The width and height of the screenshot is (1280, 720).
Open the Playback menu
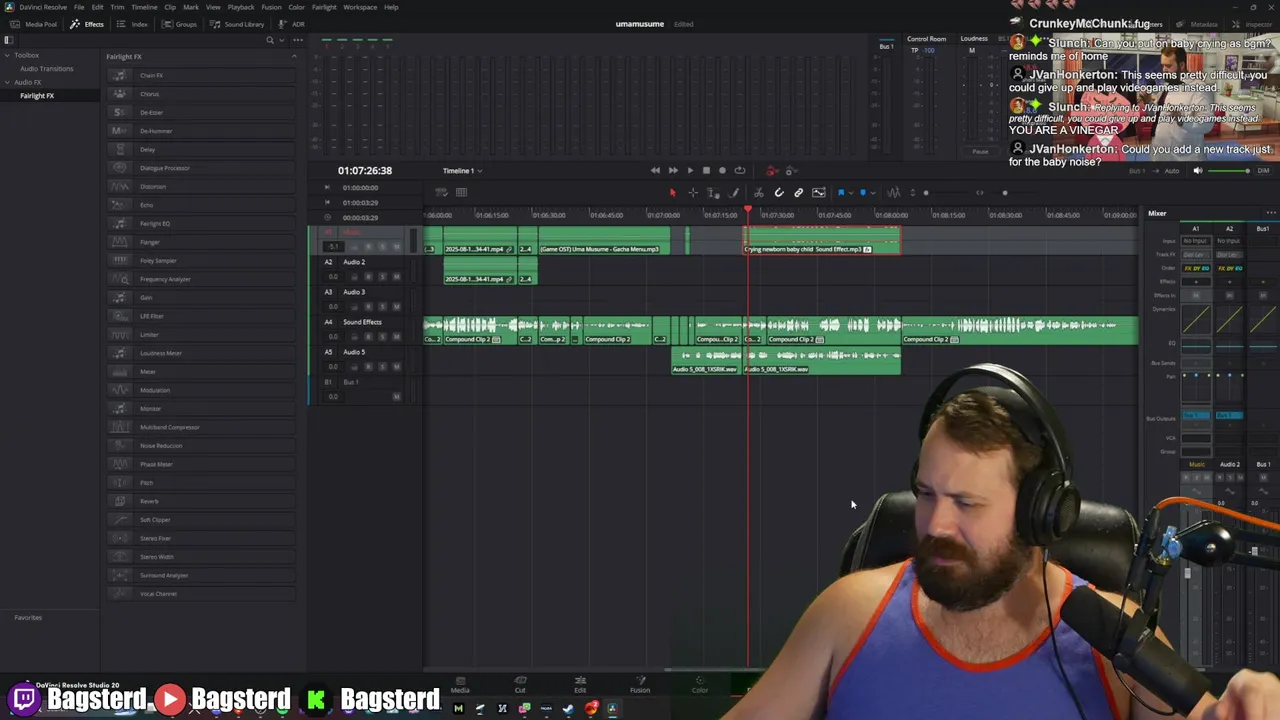[241, 7]
